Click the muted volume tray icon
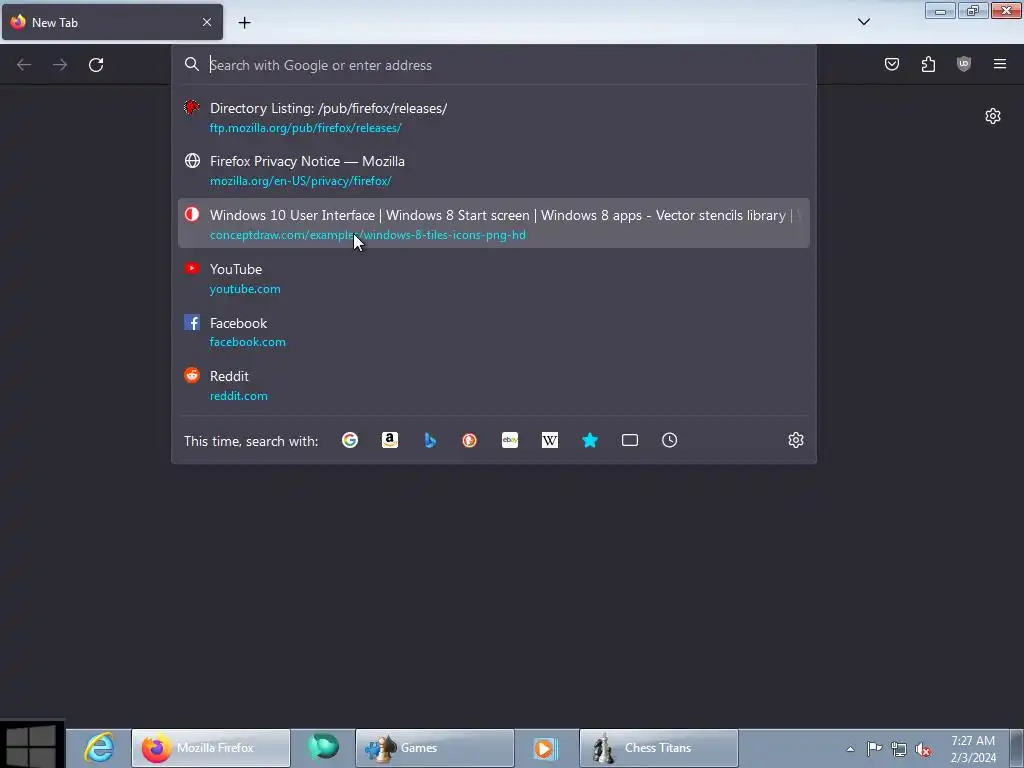Viewport: 1024px width, 768px height. click(x=923, y=749)
